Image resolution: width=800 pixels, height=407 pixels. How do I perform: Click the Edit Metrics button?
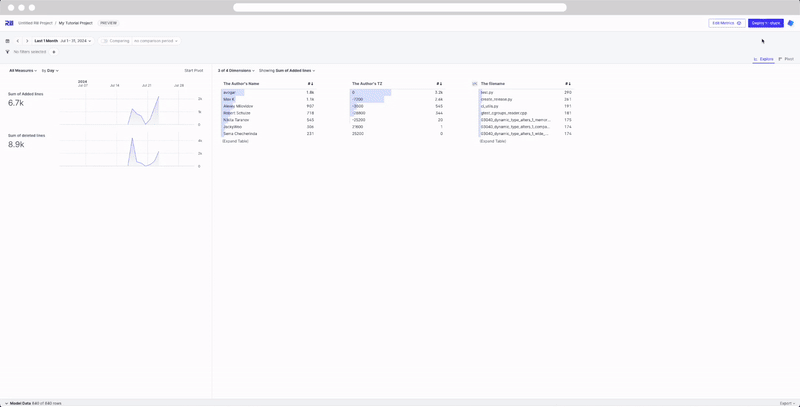[726, 23]
